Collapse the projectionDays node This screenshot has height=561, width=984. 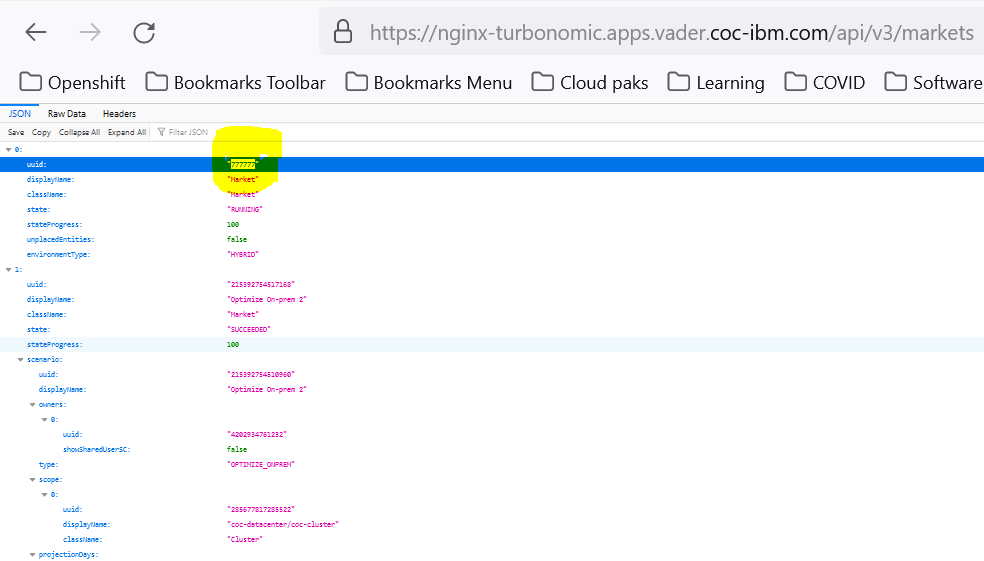click(33, 555)
